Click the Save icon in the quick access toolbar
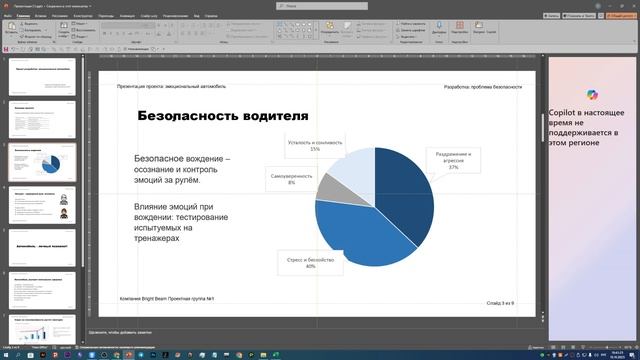 [x=6, y=49]
